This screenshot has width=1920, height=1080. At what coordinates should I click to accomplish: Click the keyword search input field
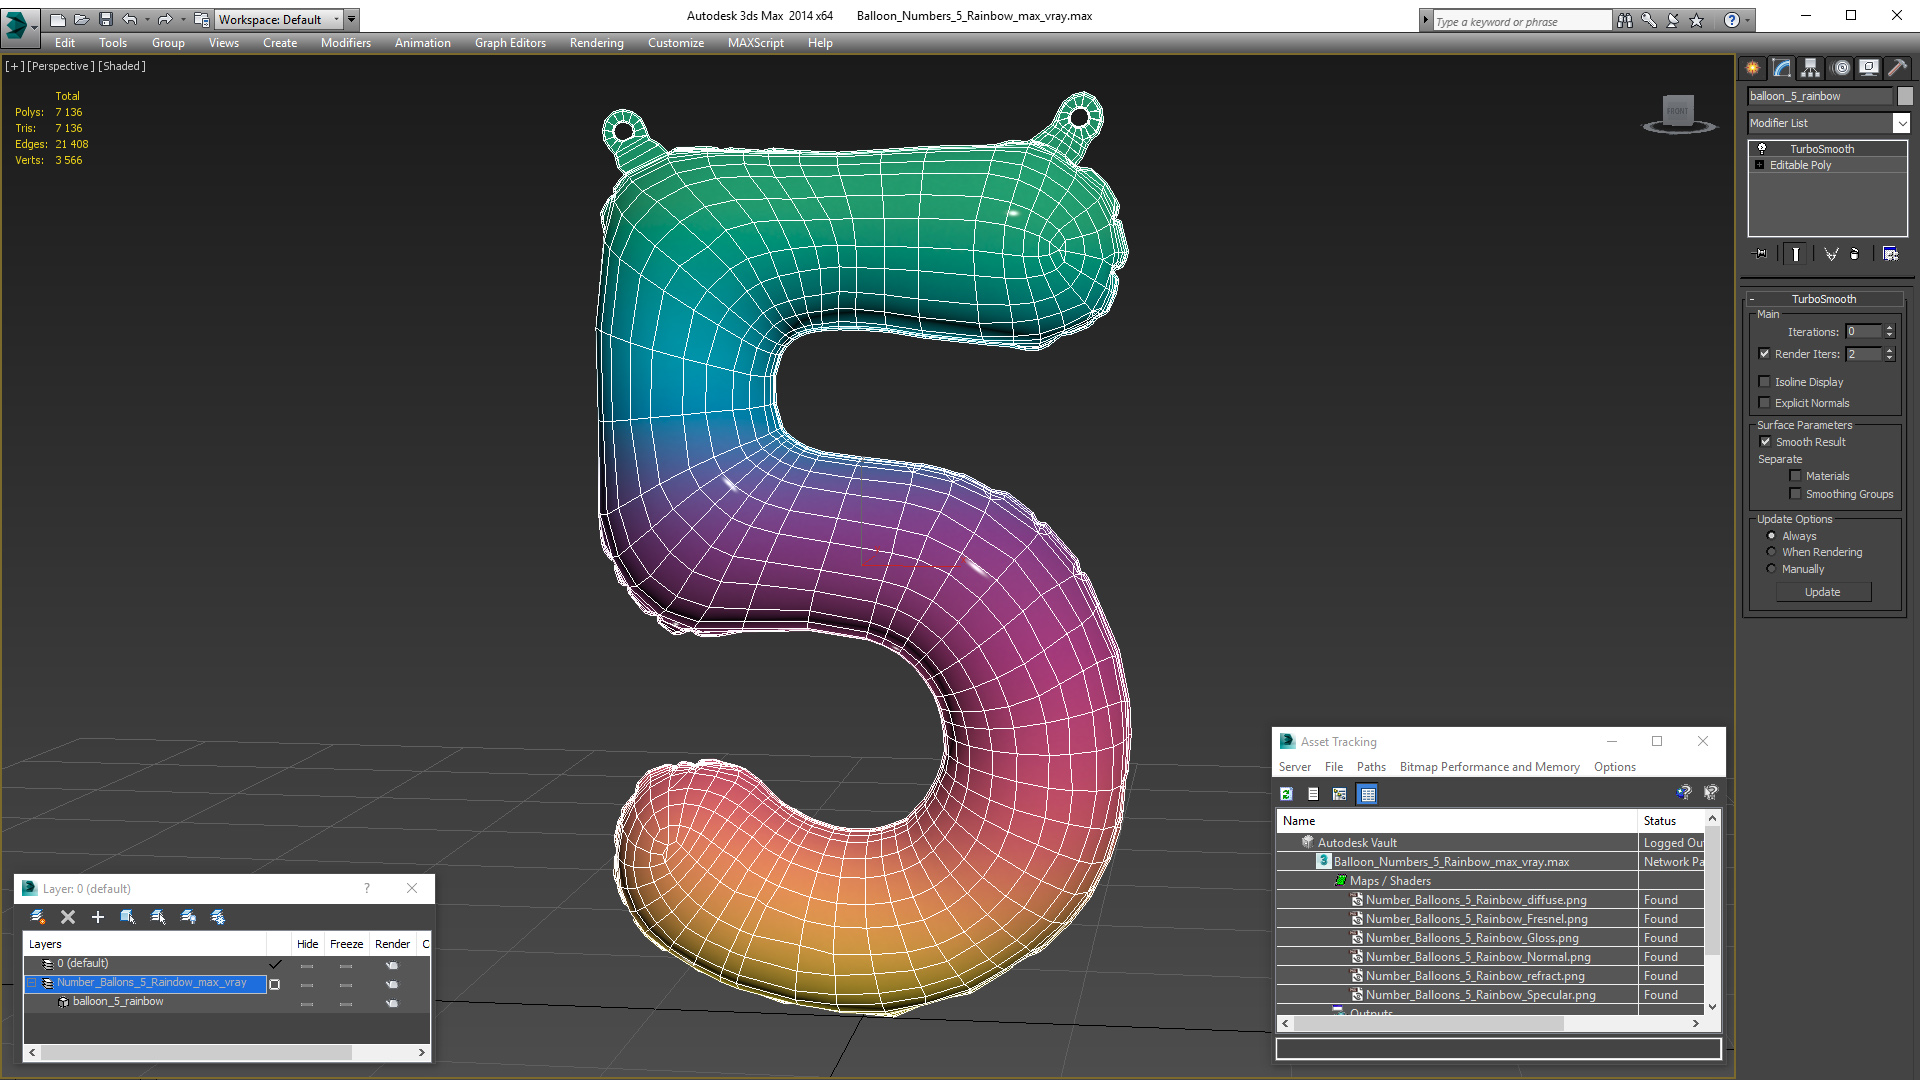pyautogui.click(x=1520, y=21)
